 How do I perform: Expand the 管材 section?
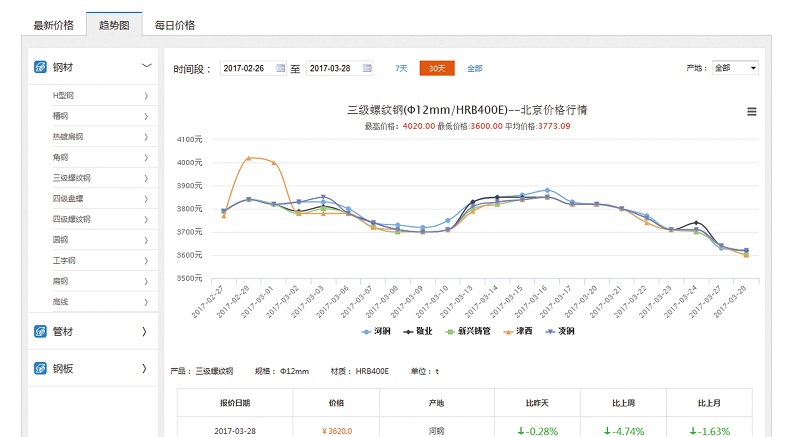point(145,331)
